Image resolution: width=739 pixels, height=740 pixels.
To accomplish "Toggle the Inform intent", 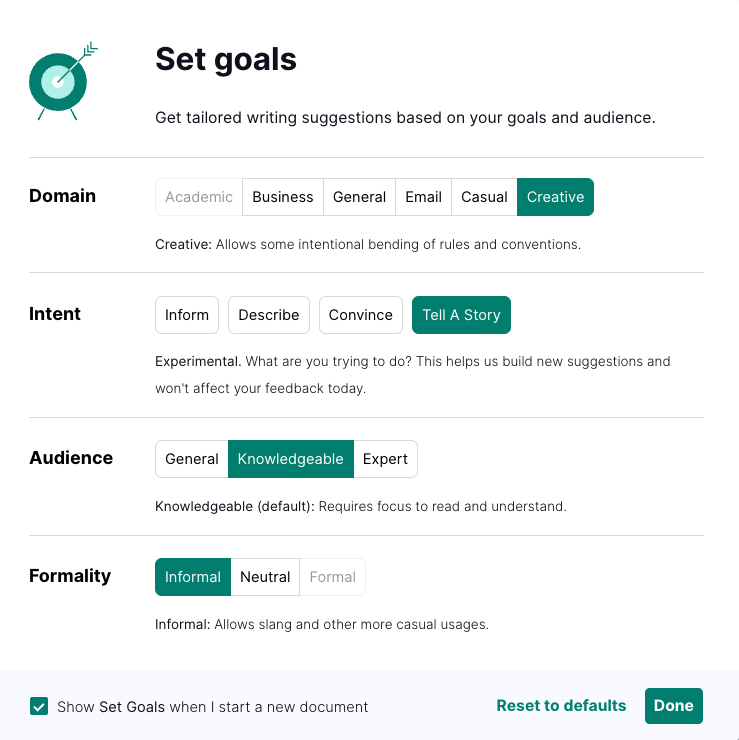I will coord(187,315).
